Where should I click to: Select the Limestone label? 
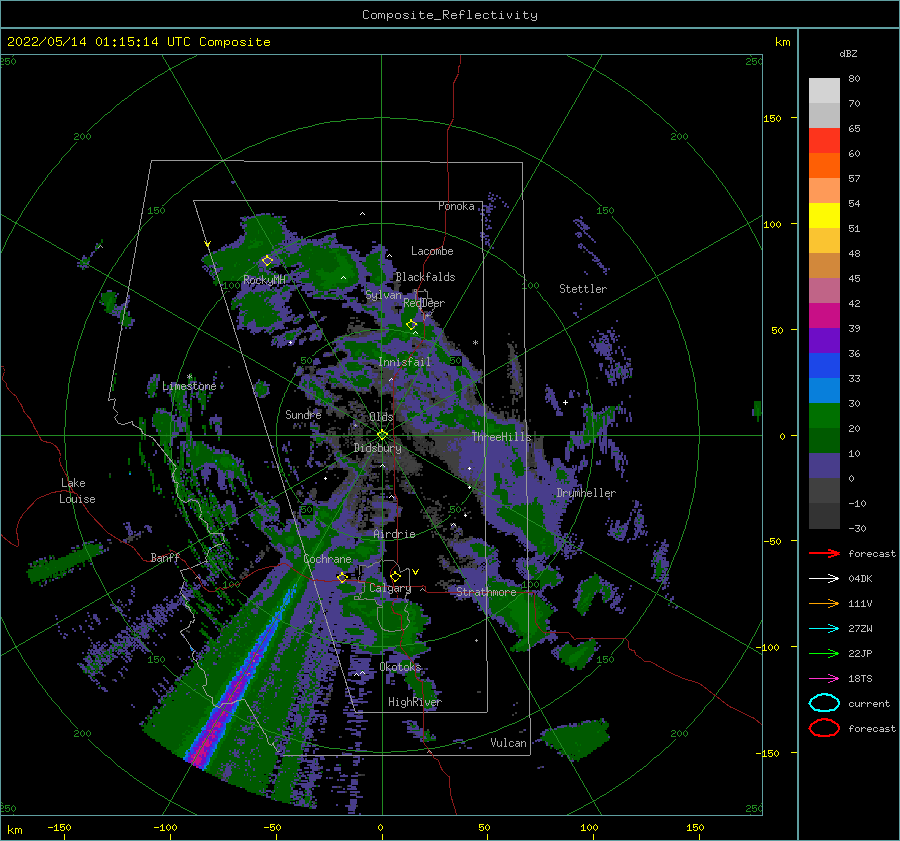tap(189, 386)
